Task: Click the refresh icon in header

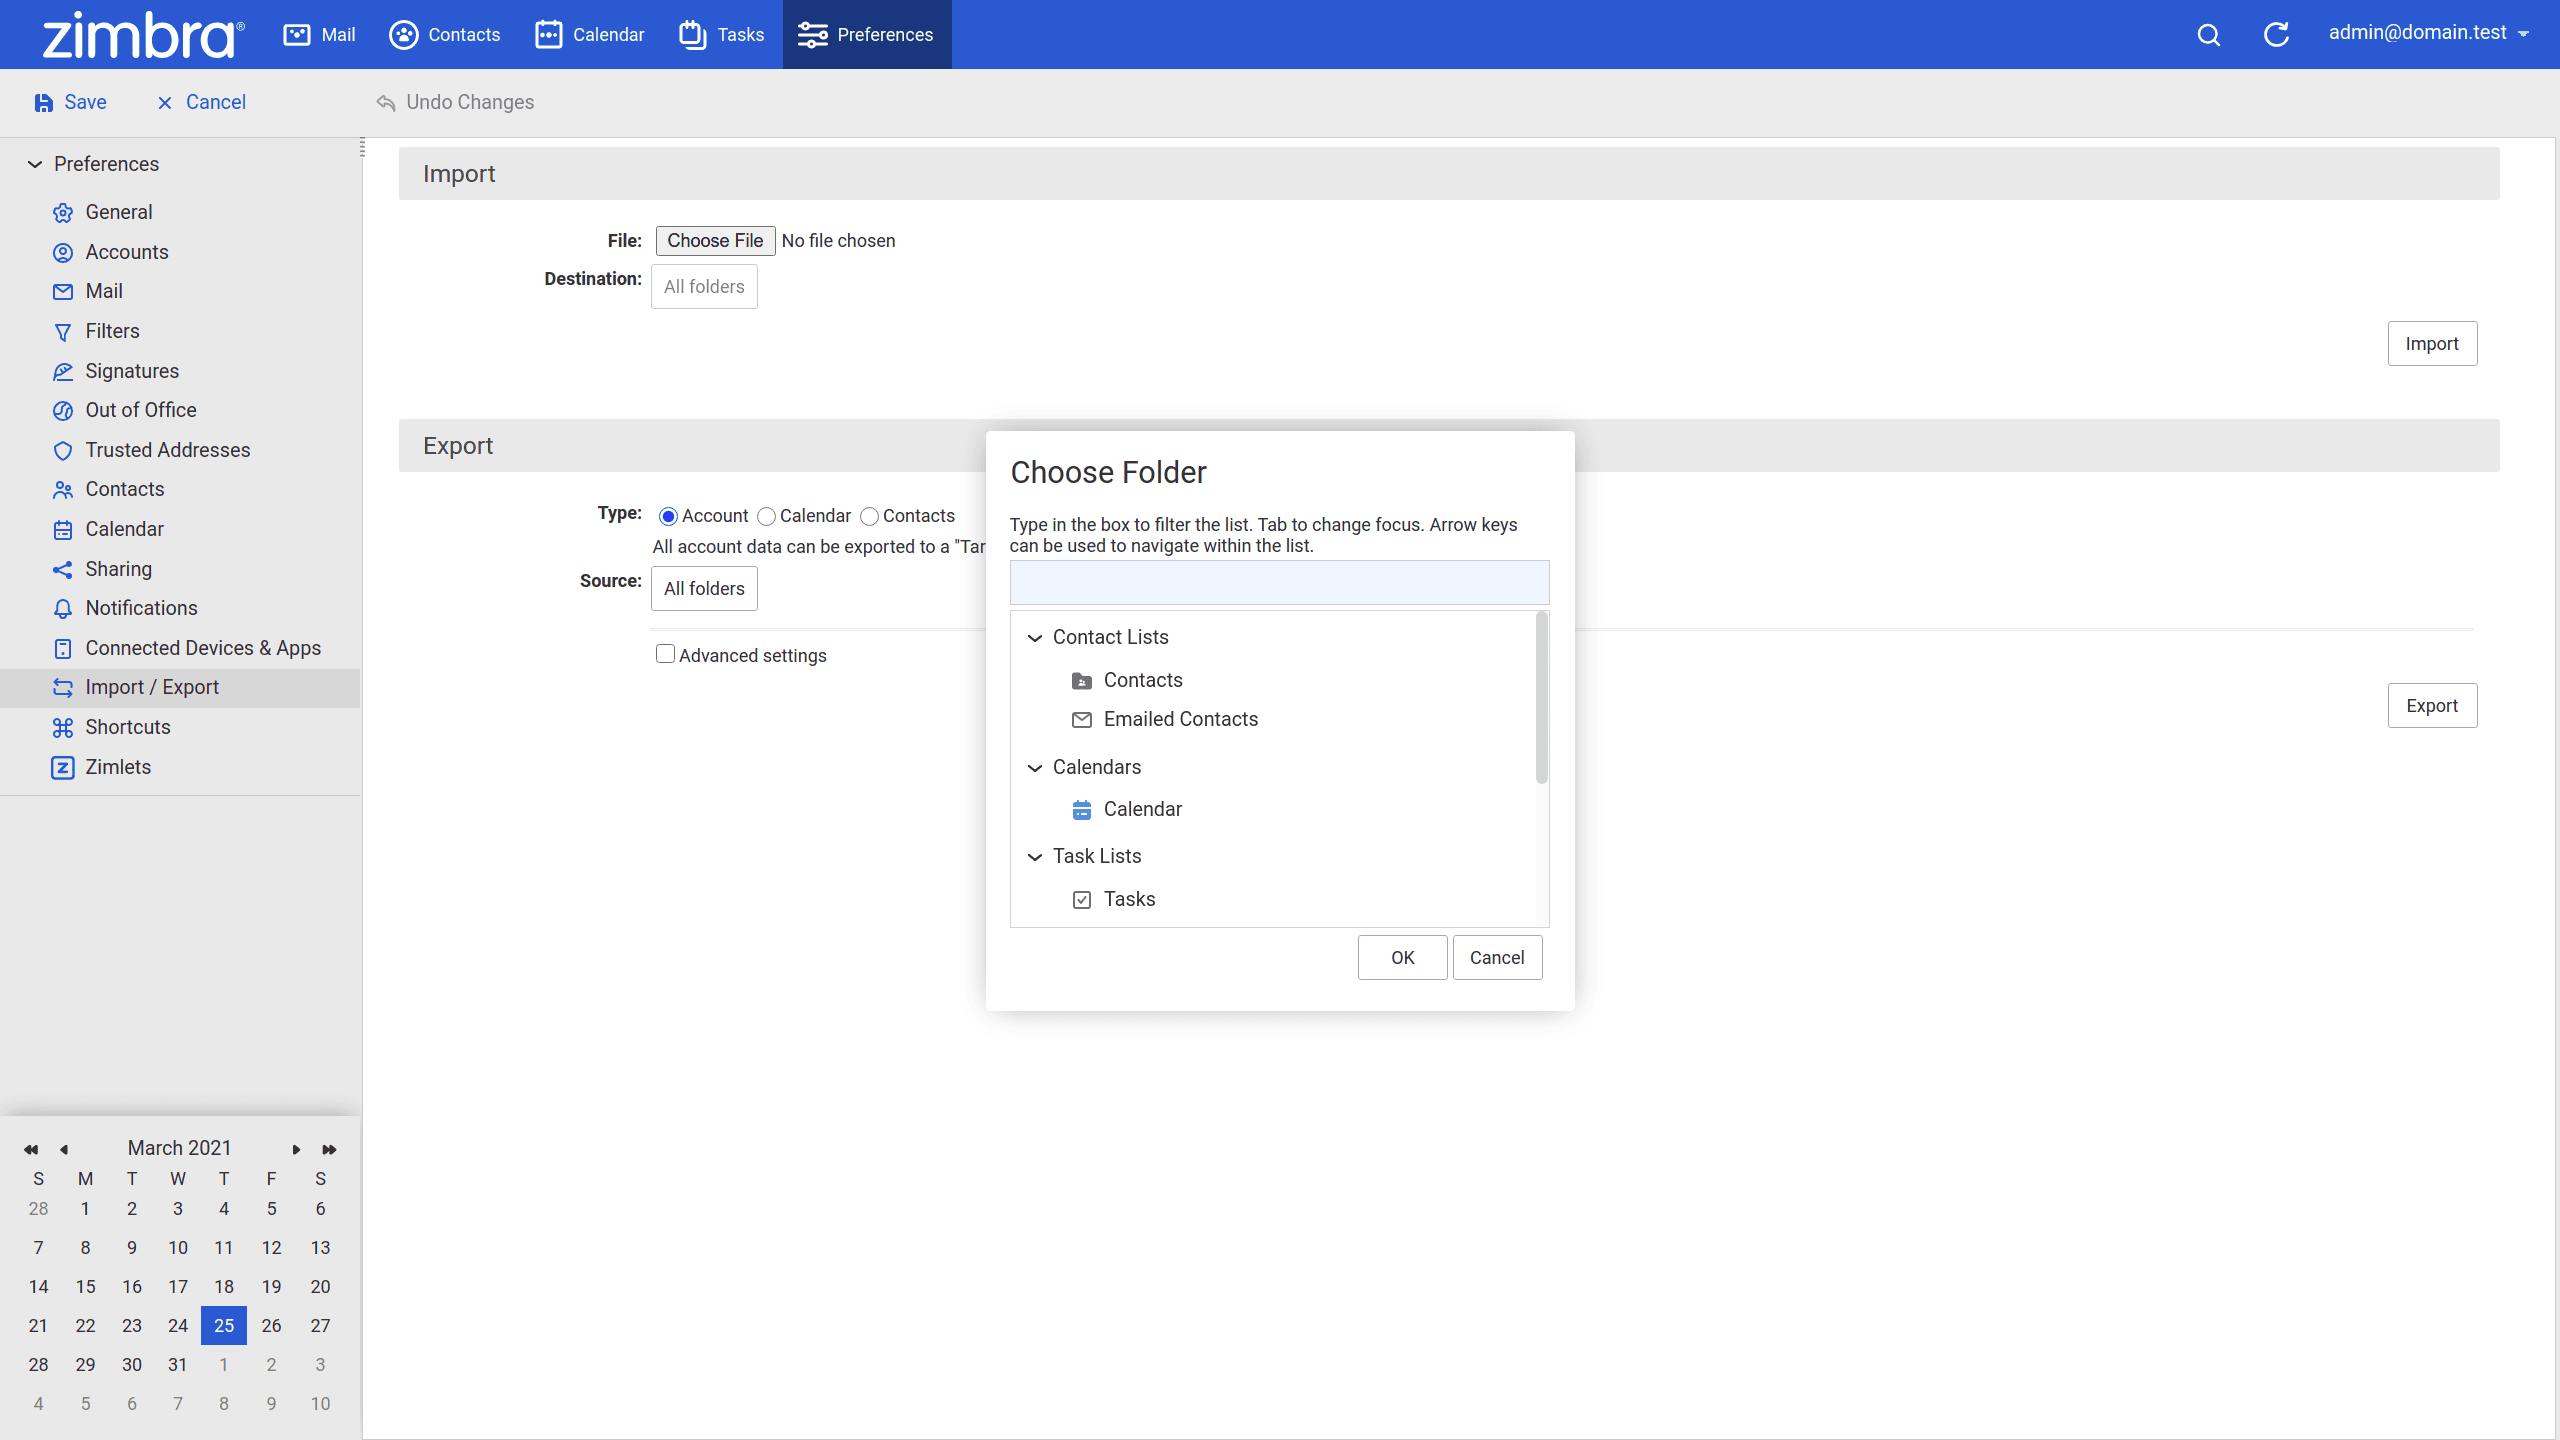Action: click(x=2276, y=35)
